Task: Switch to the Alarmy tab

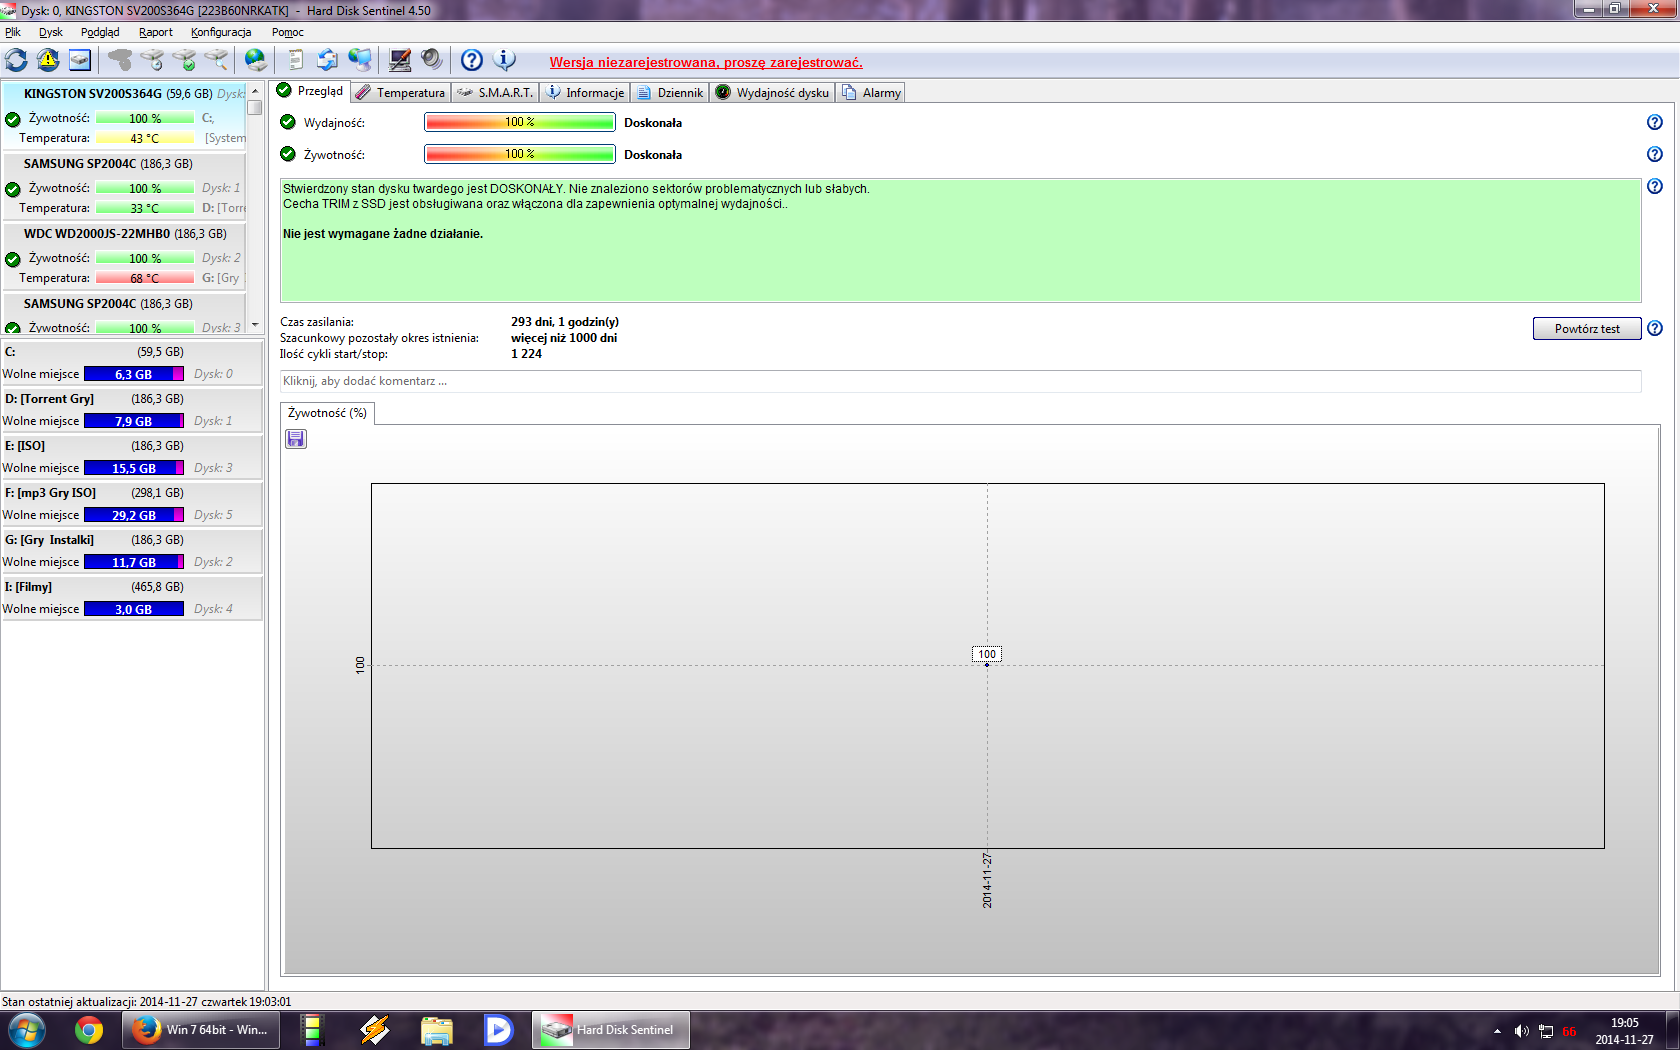Action: [871, 92]
